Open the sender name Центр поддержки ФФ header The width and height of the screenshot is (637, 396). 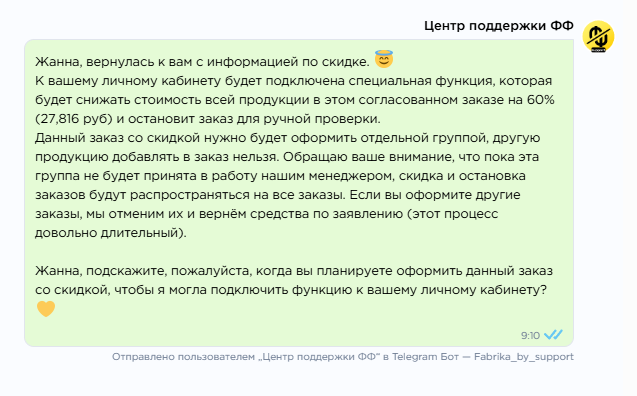pos(499,26)
